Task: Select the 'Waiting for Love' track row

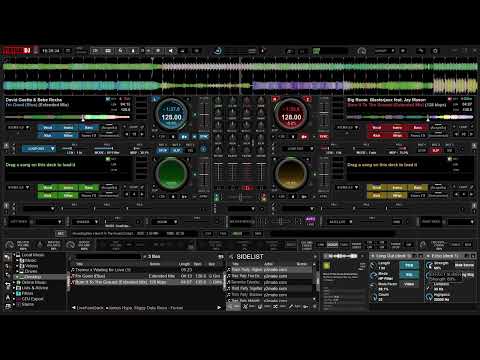Action: click(x=147, y=270)
